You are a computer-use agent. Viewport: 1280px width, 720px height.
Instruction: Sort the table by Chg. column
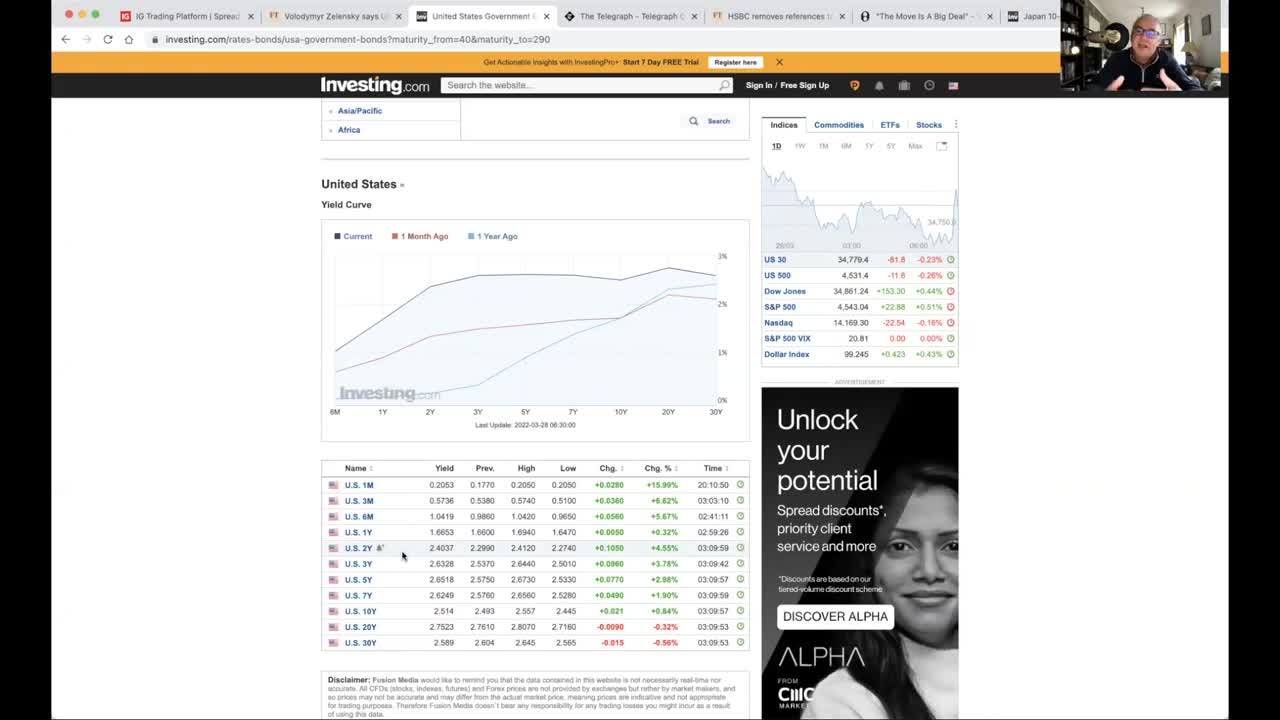tap(611, 468)
